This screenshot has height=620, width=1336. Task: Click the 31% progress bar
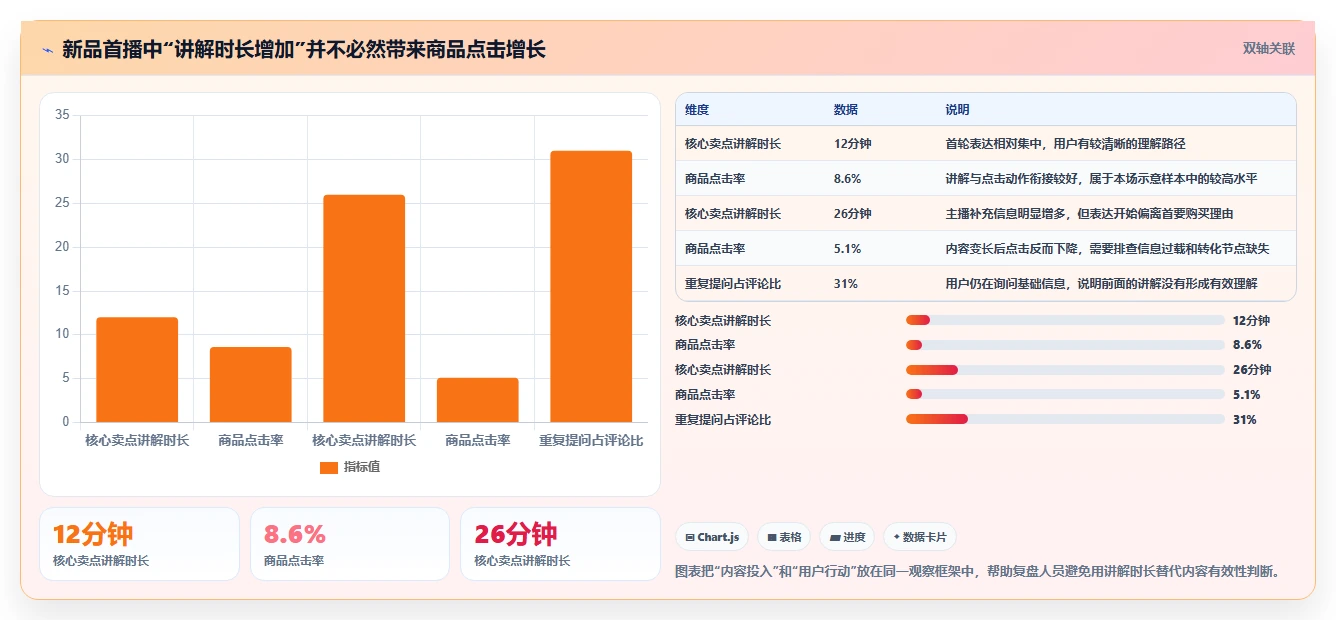[x=1065, y=420]
